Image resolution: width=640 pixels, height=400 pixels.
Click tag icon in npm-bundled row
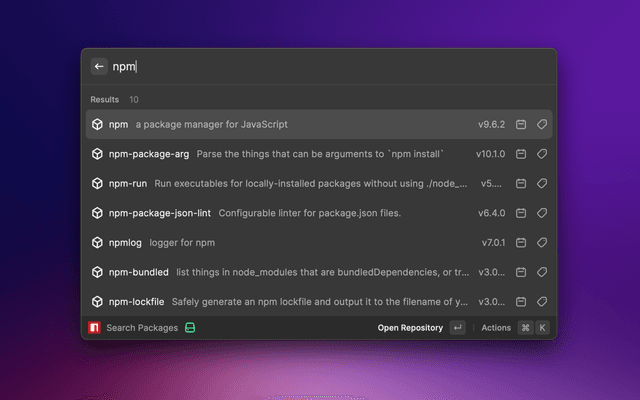tap(542, 272)
